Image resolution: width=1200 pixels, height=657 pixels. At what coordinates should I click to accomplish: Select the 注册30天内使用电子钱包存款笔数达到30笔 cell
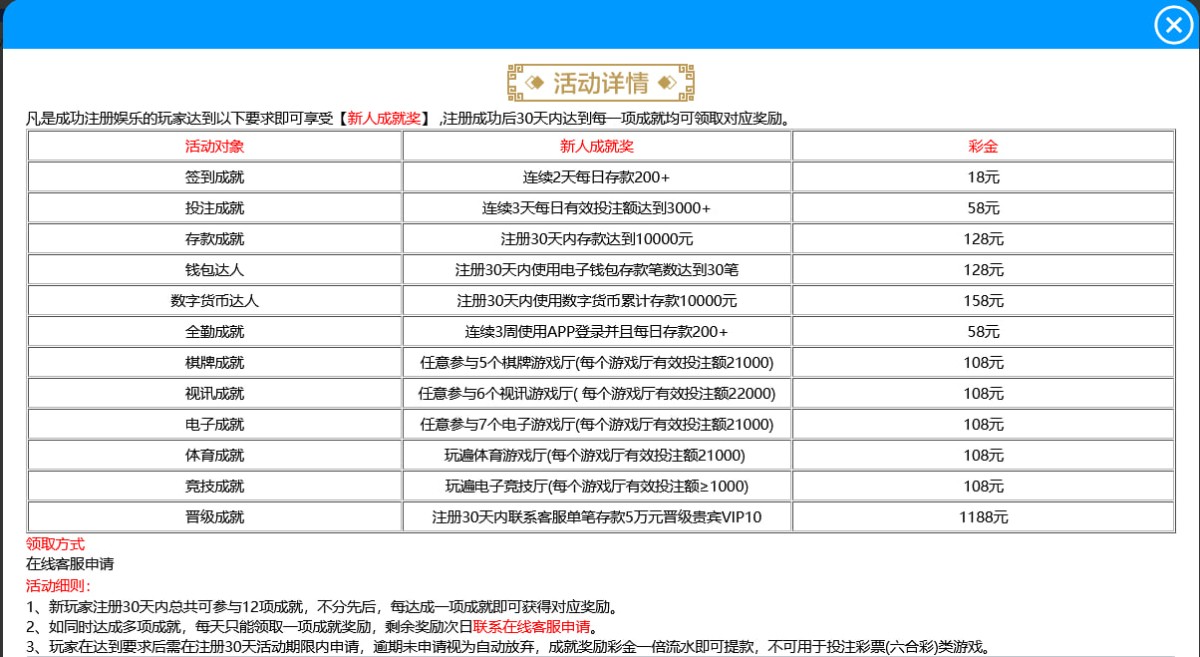pos(597,270)
